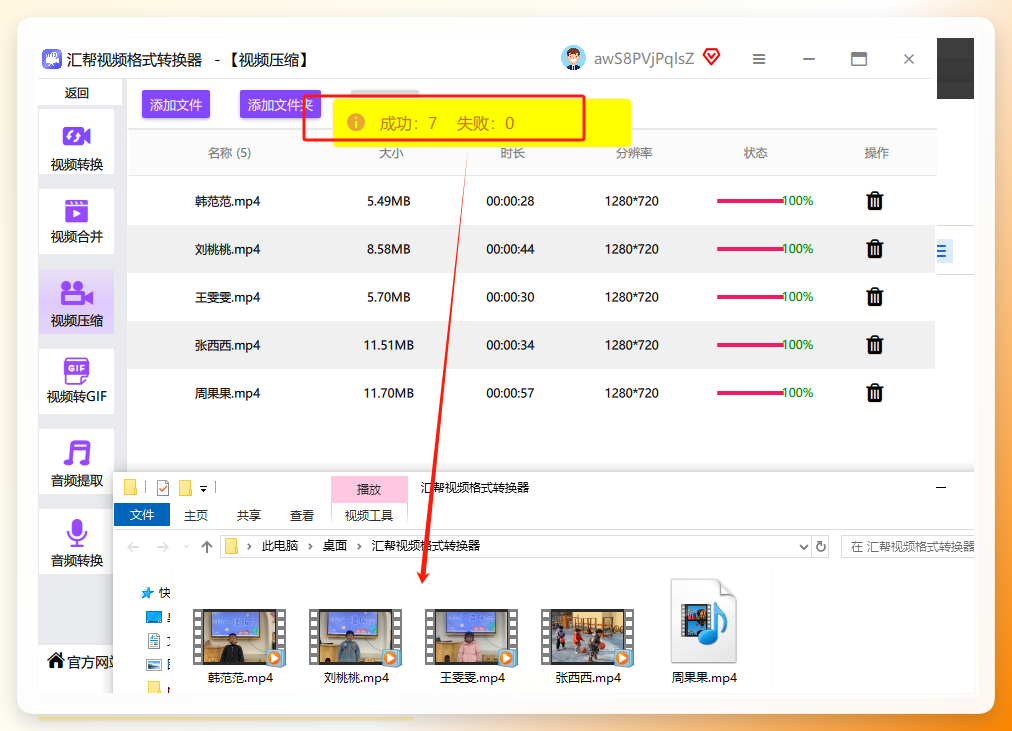
Task: Click progress bar of 韩范范.mp4
Action: [749, 201]
